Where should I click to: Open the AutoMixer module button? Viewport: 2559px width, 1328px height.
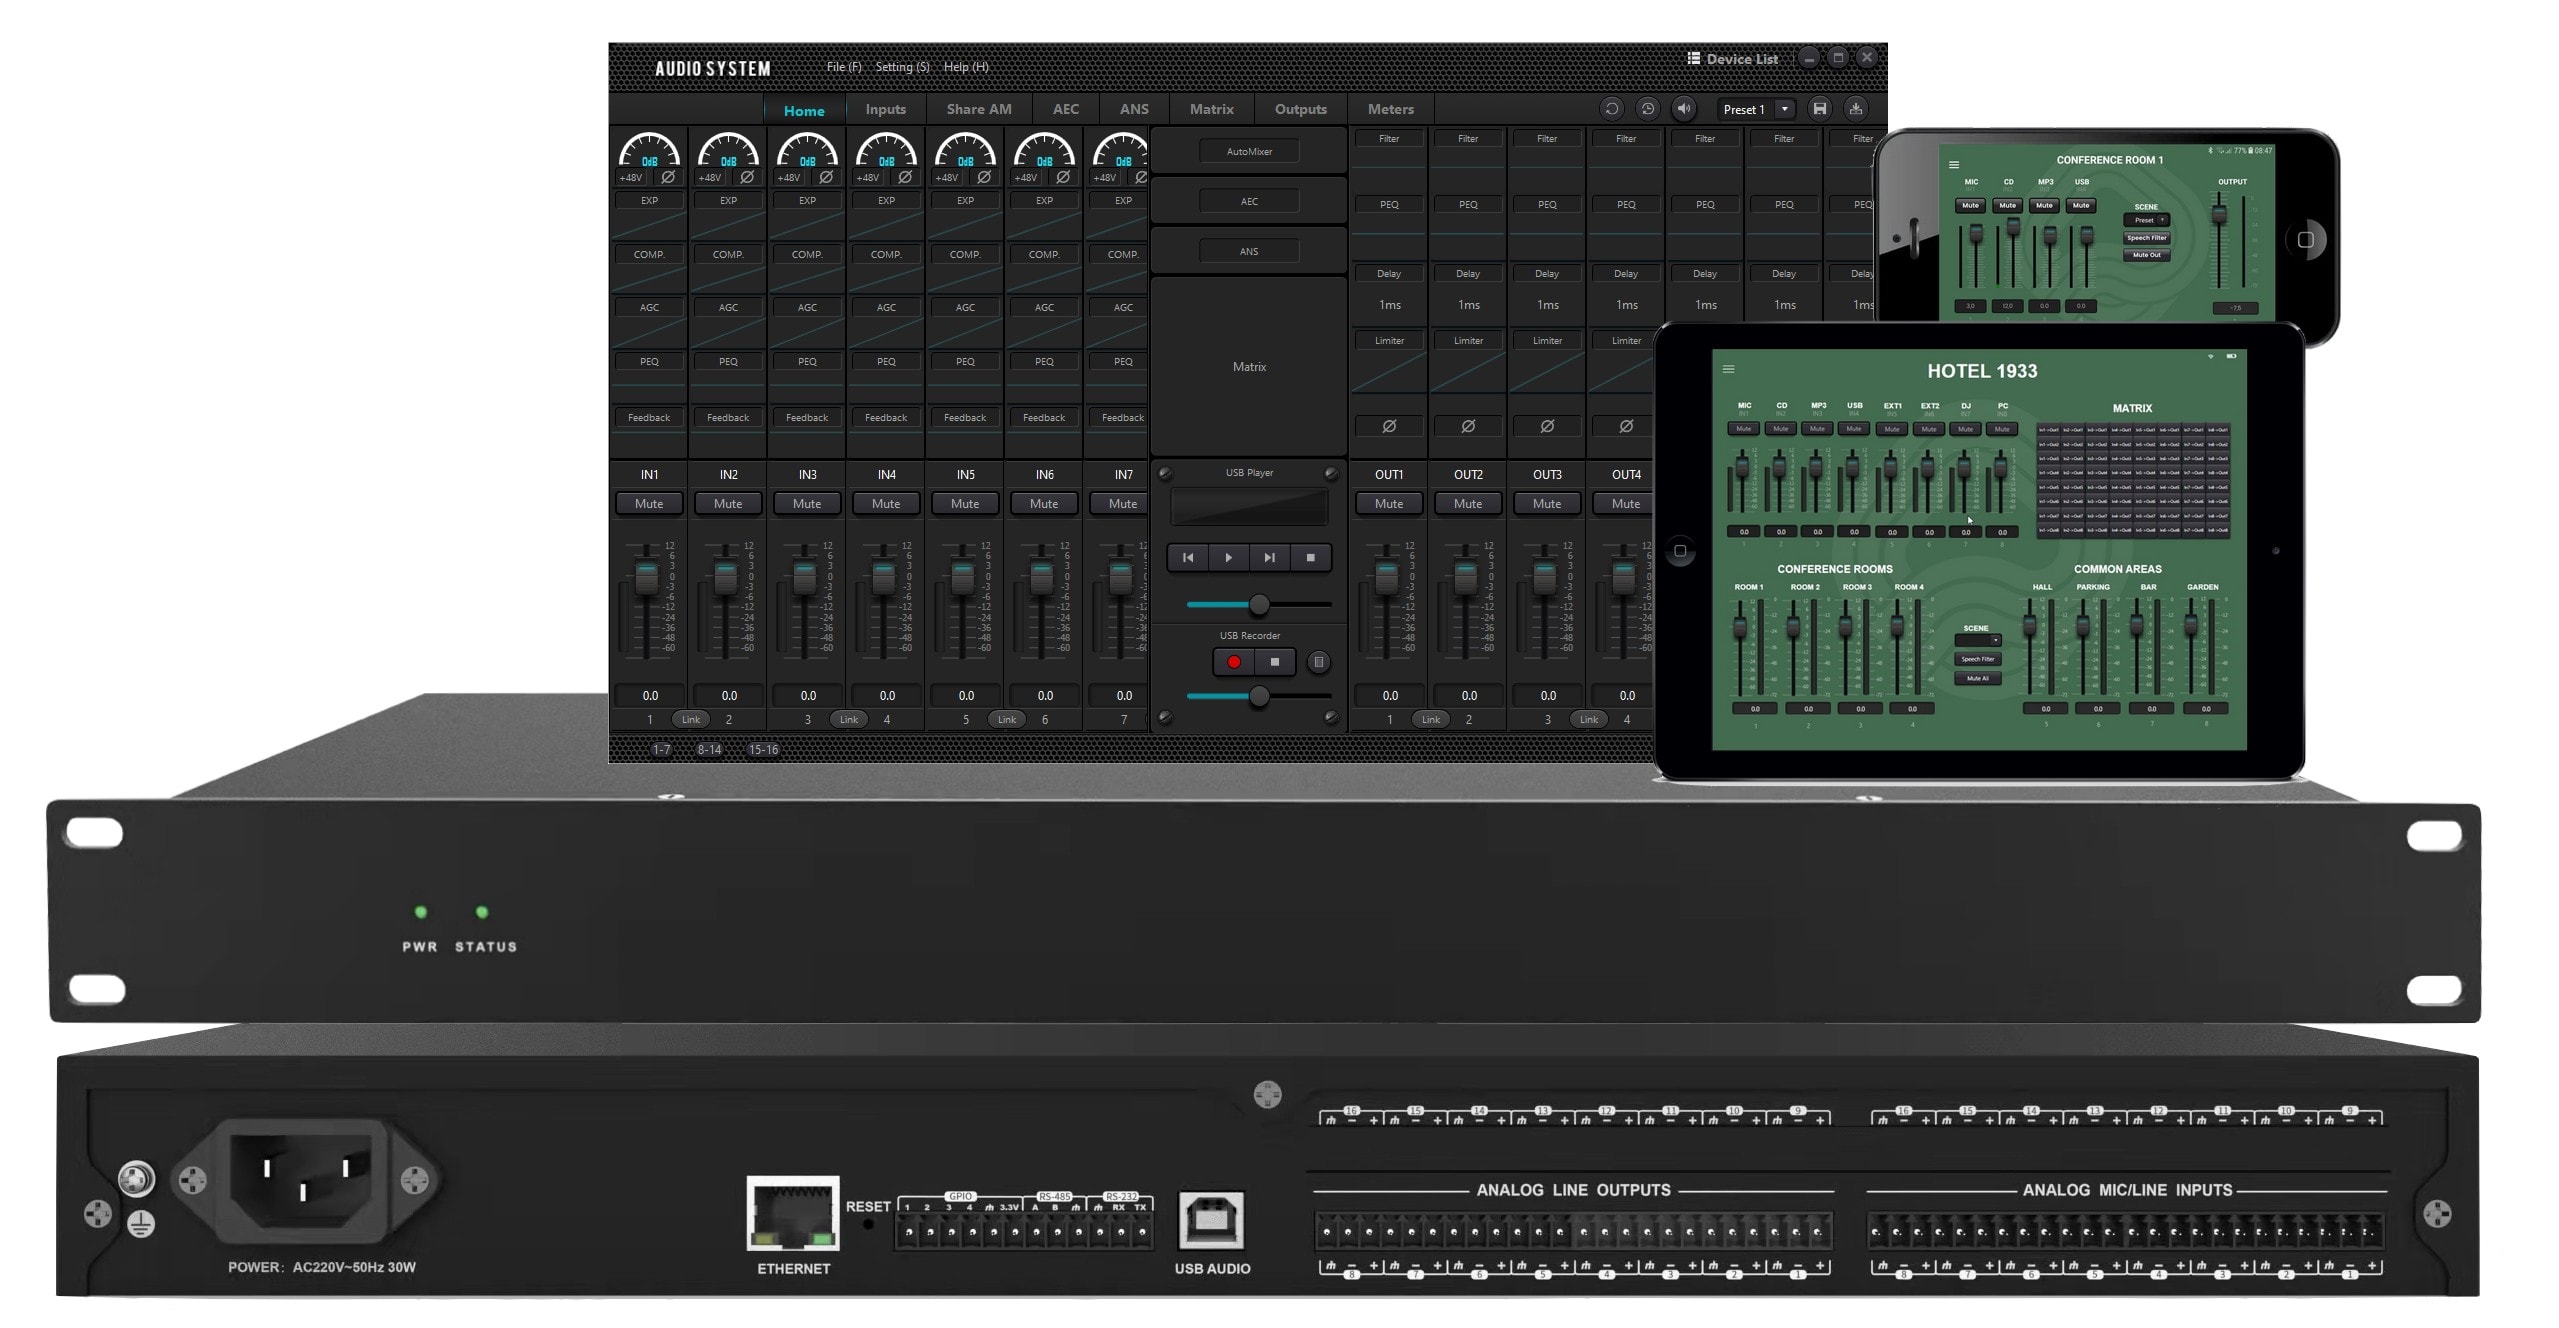coord(1249,152)
